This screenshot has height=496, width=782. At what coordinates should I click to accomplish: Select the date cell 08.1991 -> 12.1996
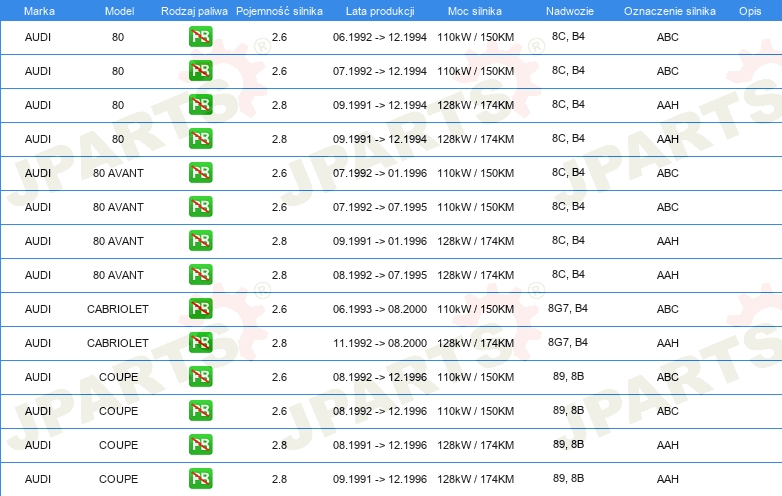(380, 445)
